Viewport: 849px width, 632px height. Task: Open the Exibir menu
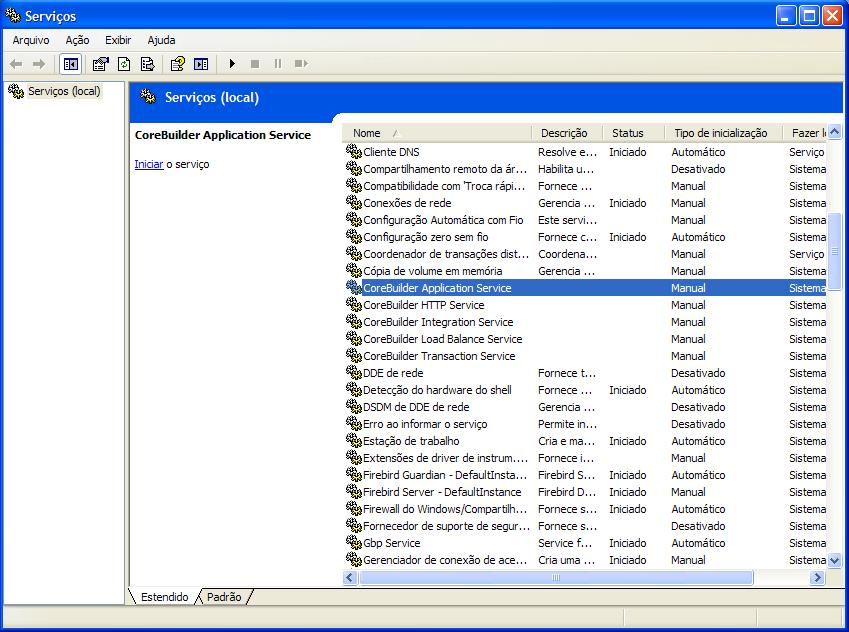[x=118, y=40]
